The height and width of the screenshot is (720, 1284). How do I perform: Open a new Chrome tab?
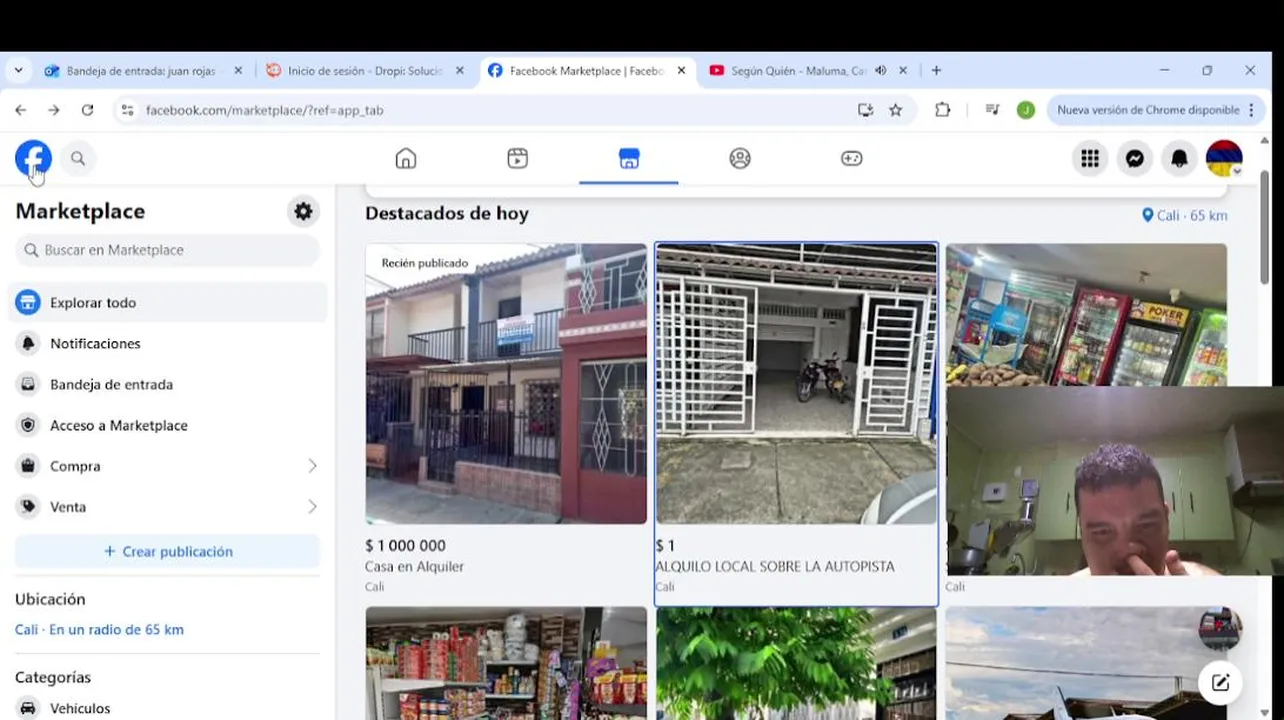[x=936, y=71]
